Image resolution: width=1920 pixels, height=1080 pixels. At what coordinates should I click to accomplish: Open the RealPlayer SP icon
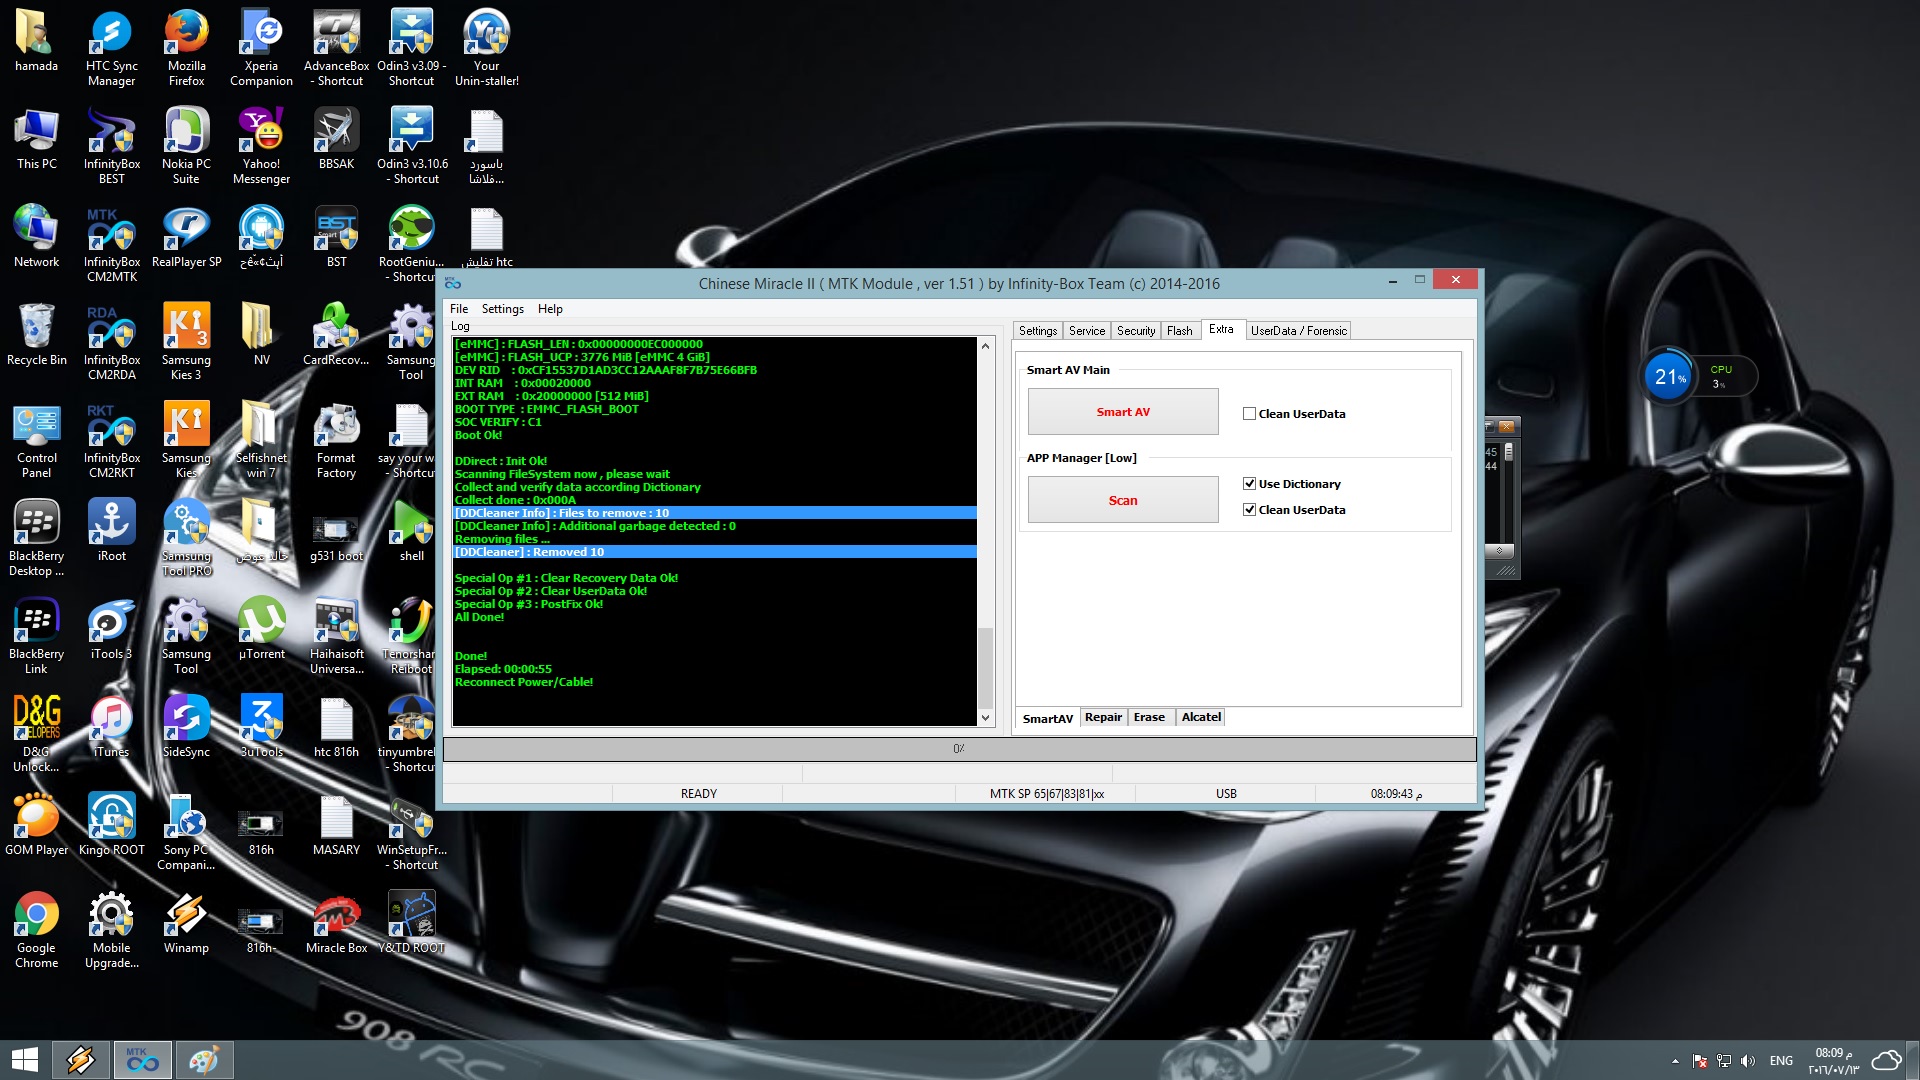pyautogui.click(x=186, y=236)
